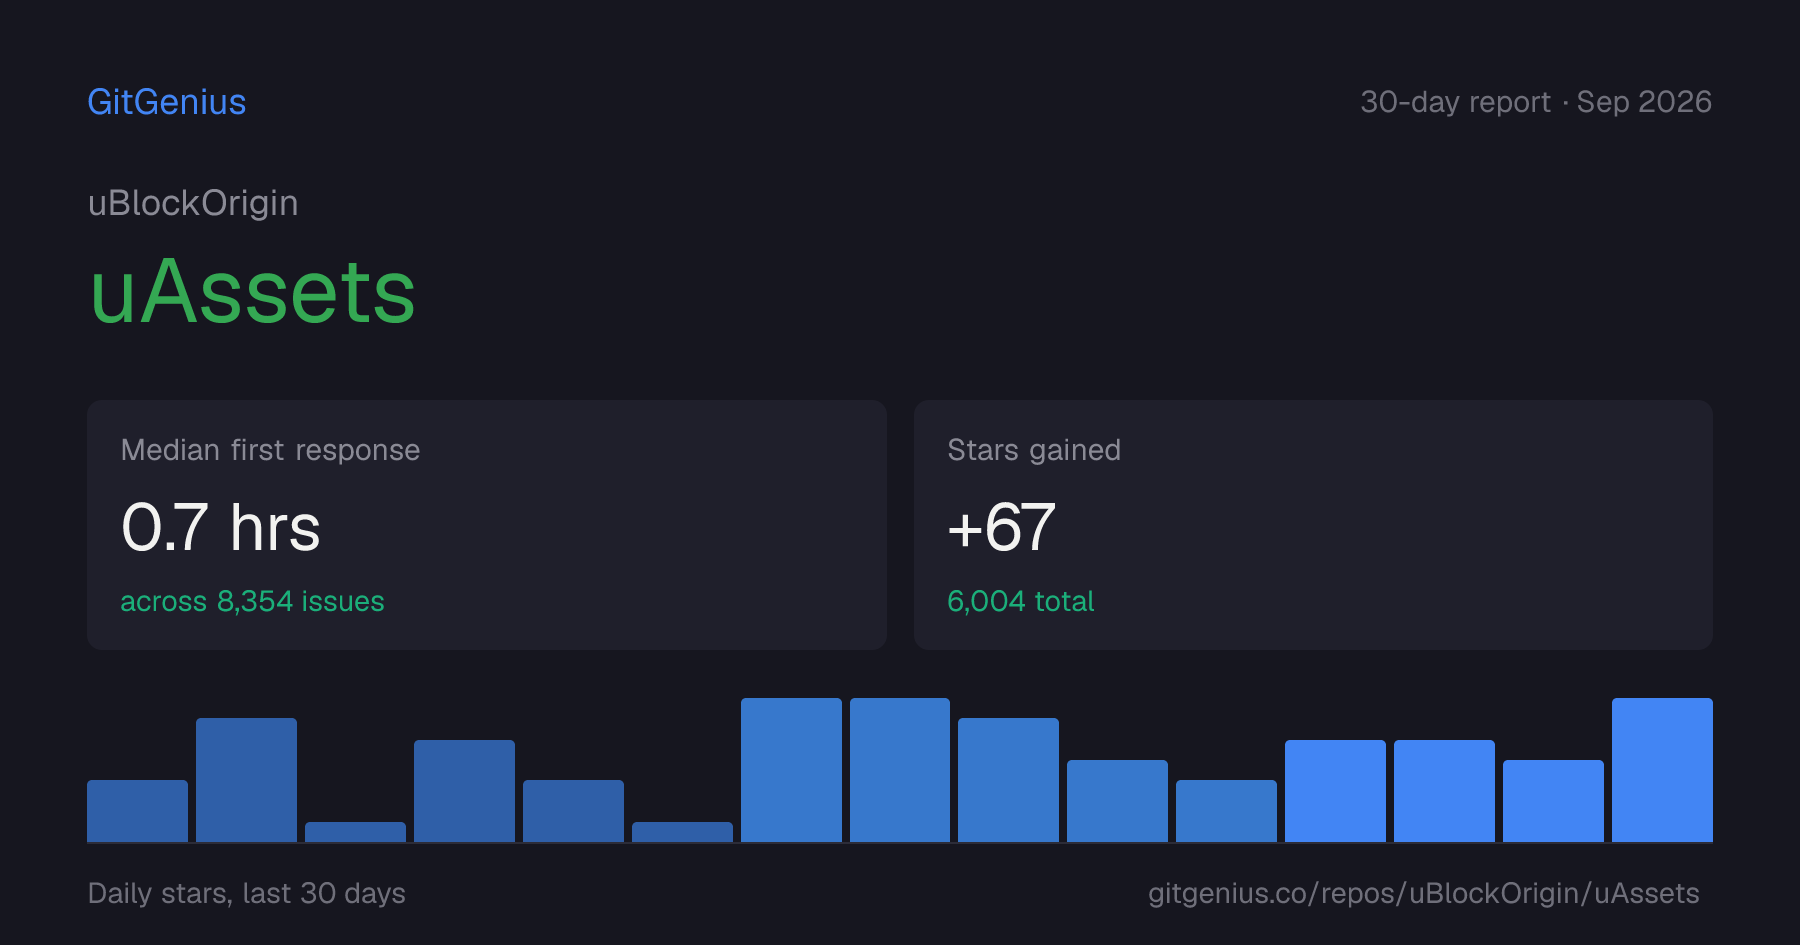Select the fourth bar of the stars chart
The image size is (1800, 945).
pos(464,791)
